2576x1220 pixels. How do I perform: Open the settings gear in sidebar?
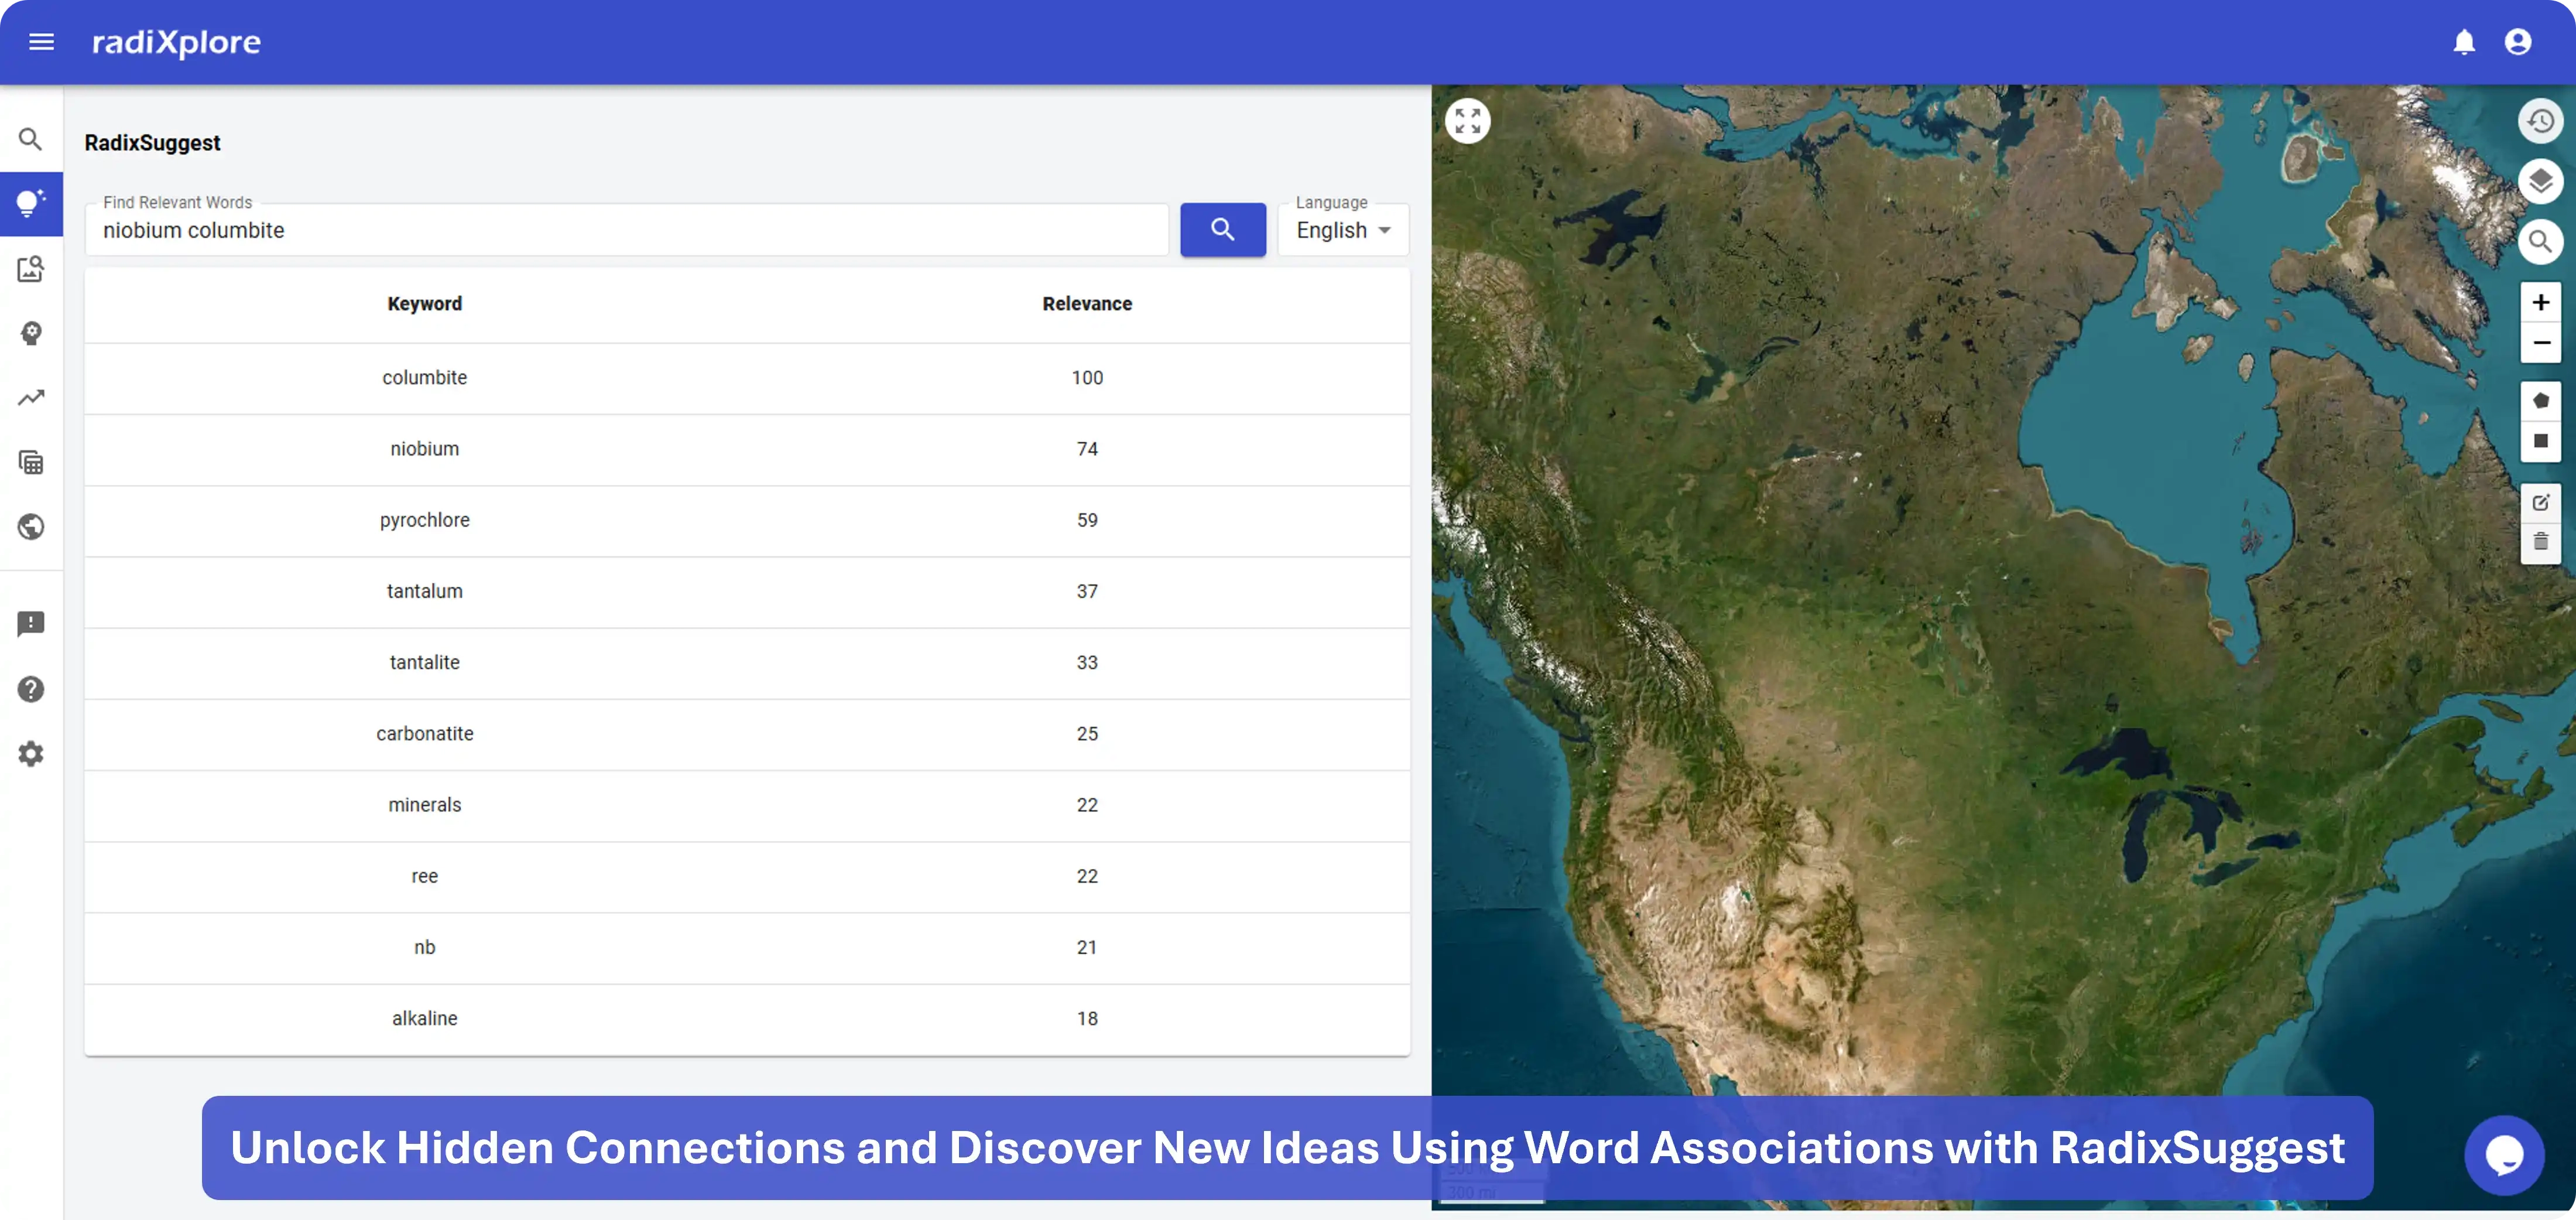(31, 754)
